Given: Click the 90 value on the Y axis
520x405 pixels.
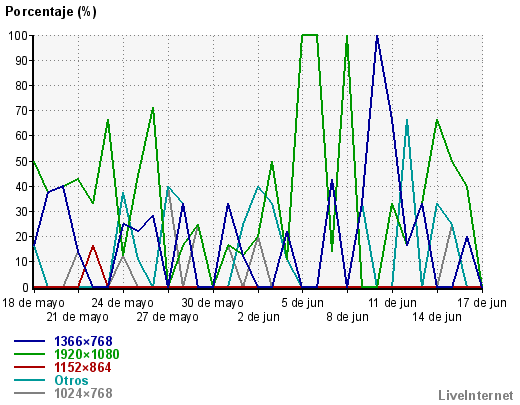Looking at the screenshot, I should 22,60.
